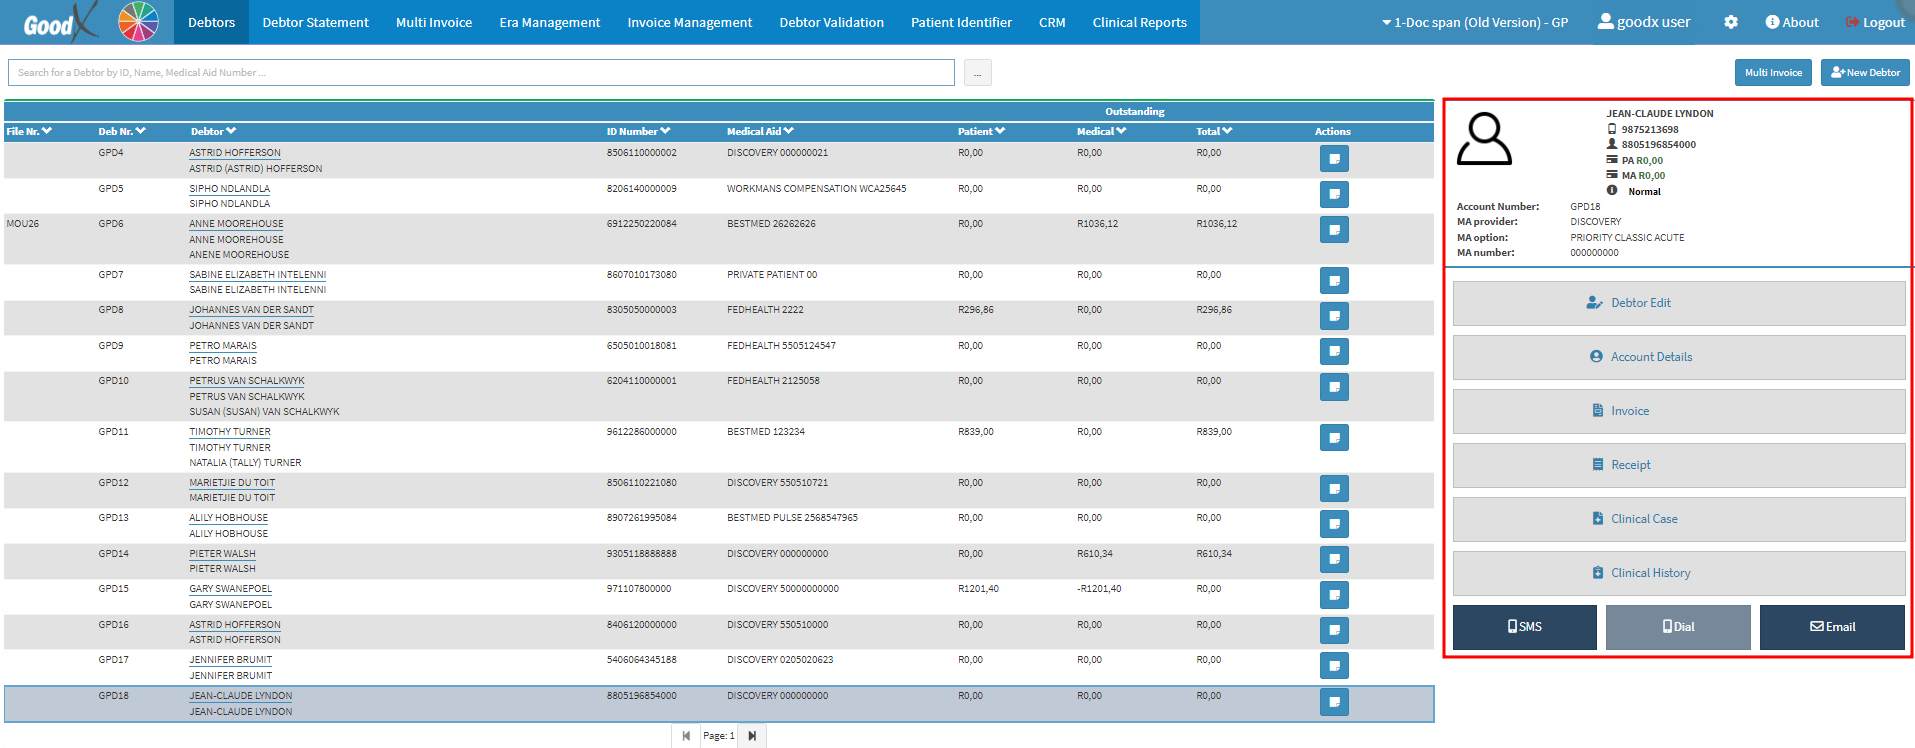
Task: Click the Invoice button in side panel
Action: 1679,411
